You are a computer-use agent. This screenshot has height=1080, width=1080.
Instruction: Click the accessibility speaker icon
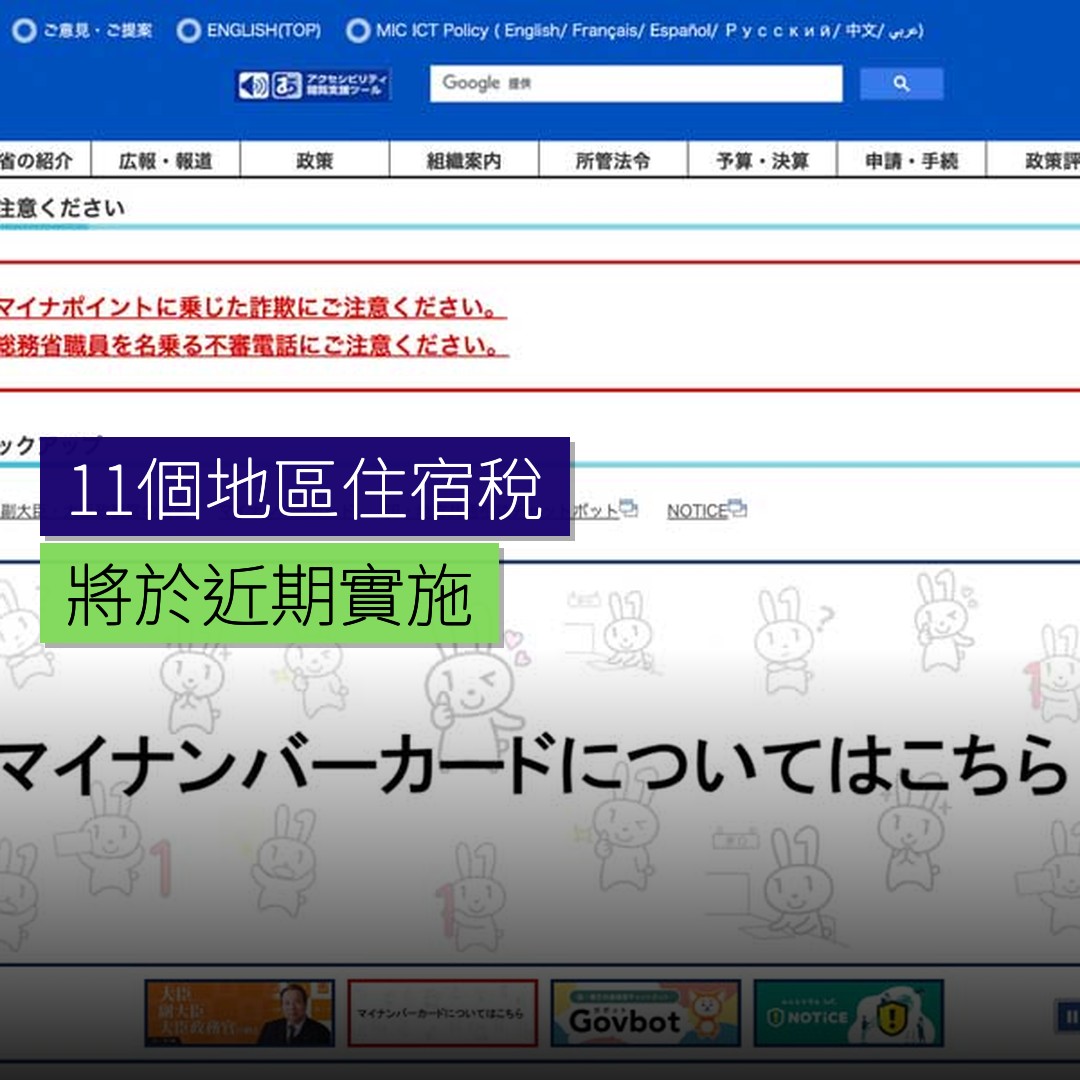click(253, 86)
